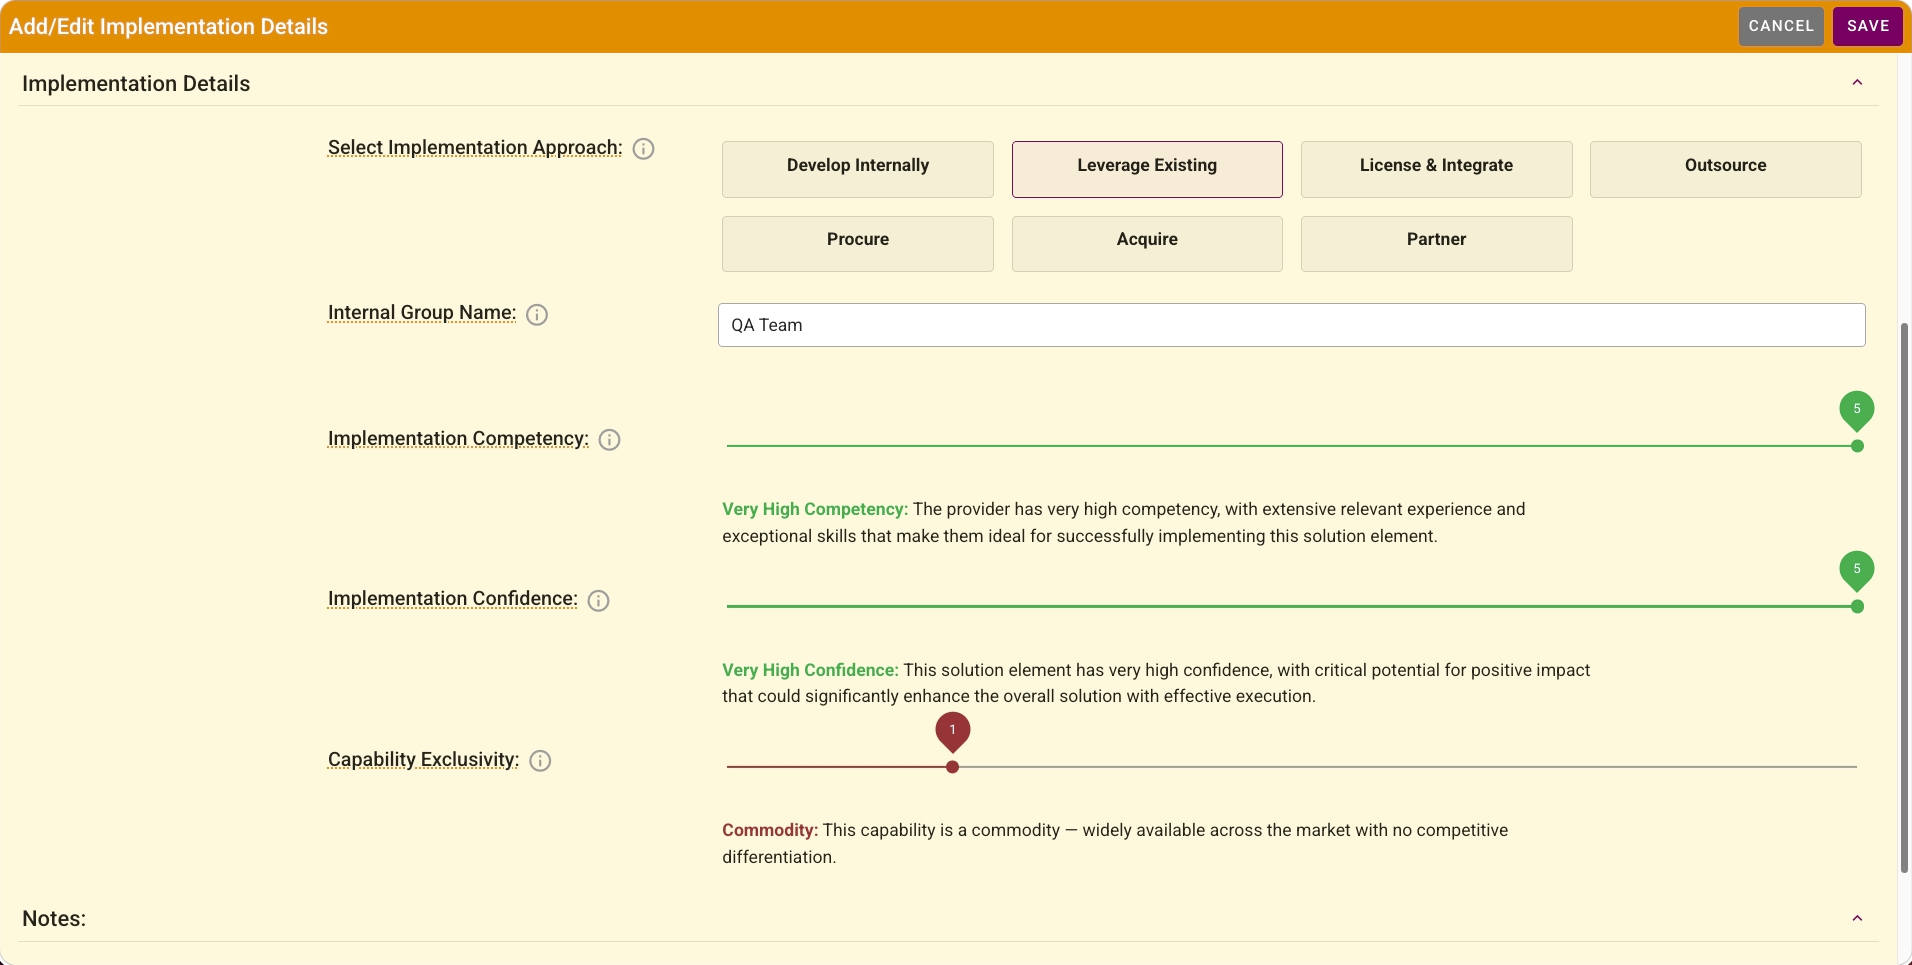Pick Acquire approach
The height and width of the screenshot is (965, 1912).
tap(1147, 243)
